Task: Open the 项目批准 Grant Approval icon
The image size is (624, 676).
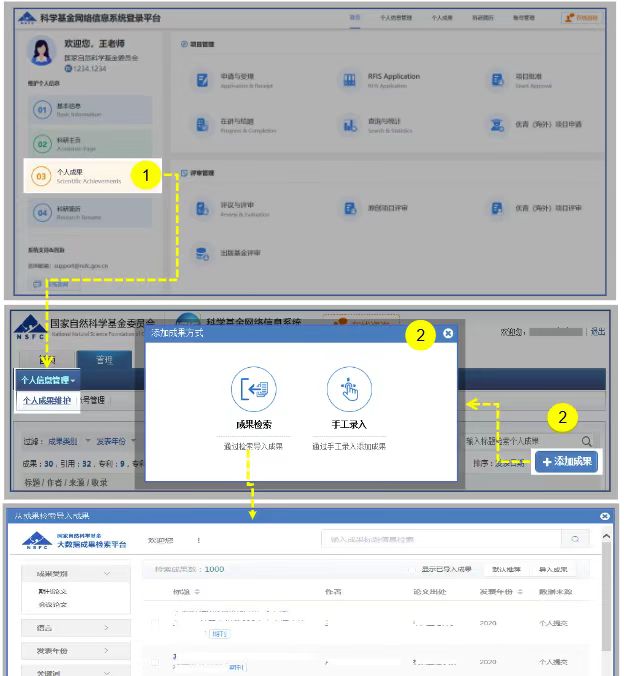Action: click(x=497, y=80)
